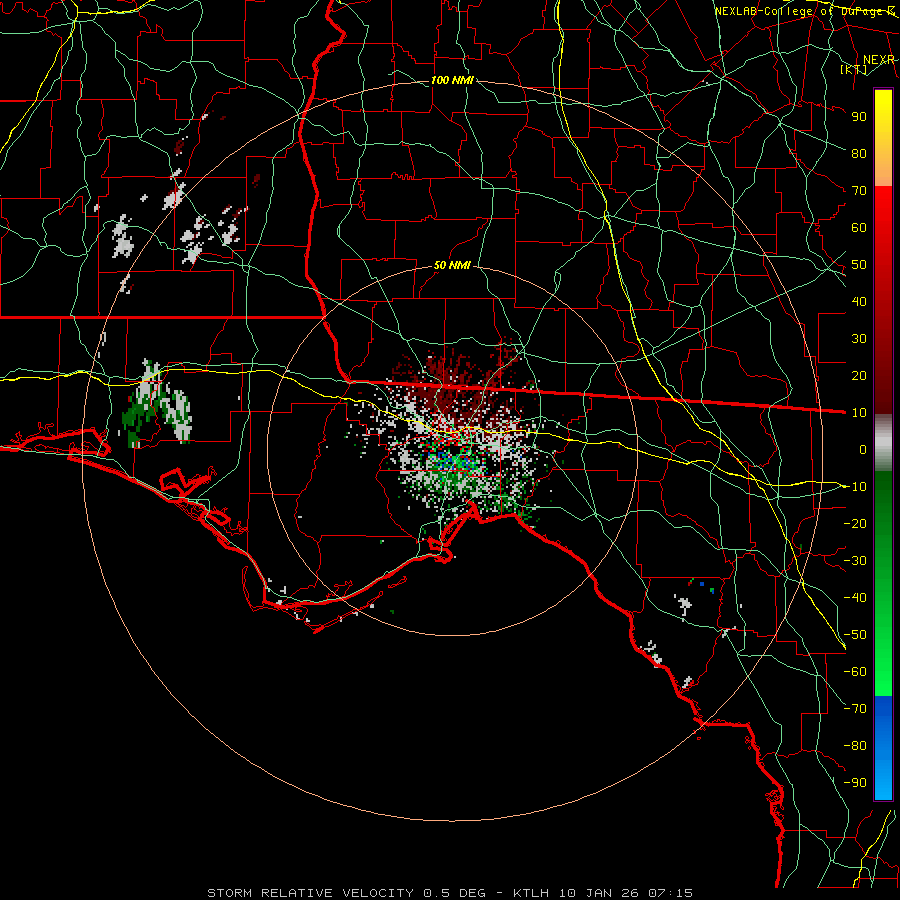Click the "-40" label on velocity scale

point(855,598)
